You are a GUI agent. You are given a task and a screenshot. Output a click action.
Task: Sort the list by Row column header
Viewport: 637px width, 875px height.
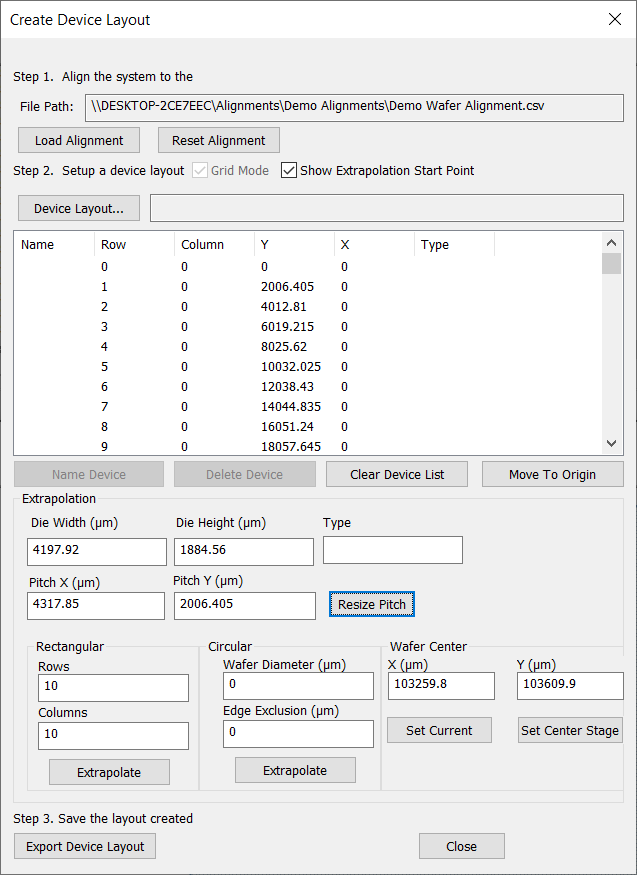[133, 245]
